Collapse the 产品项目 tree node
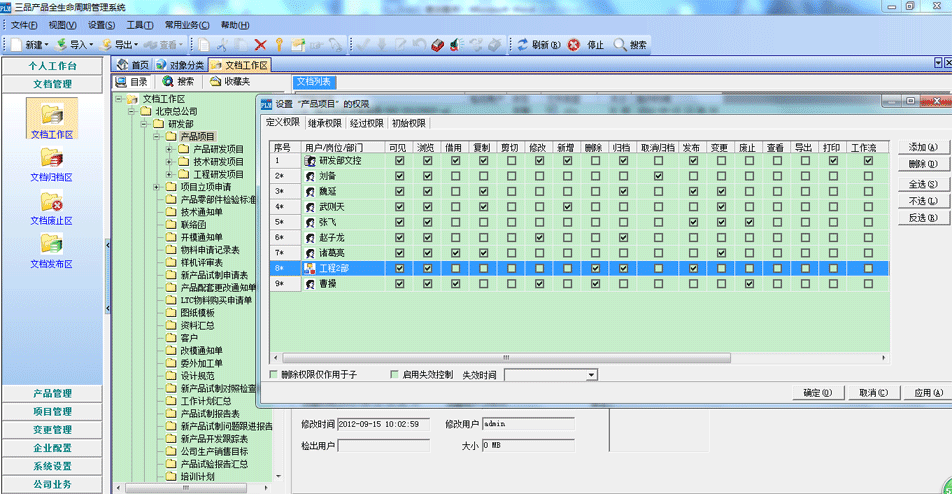Screen dimensions: 952x494 157,136
